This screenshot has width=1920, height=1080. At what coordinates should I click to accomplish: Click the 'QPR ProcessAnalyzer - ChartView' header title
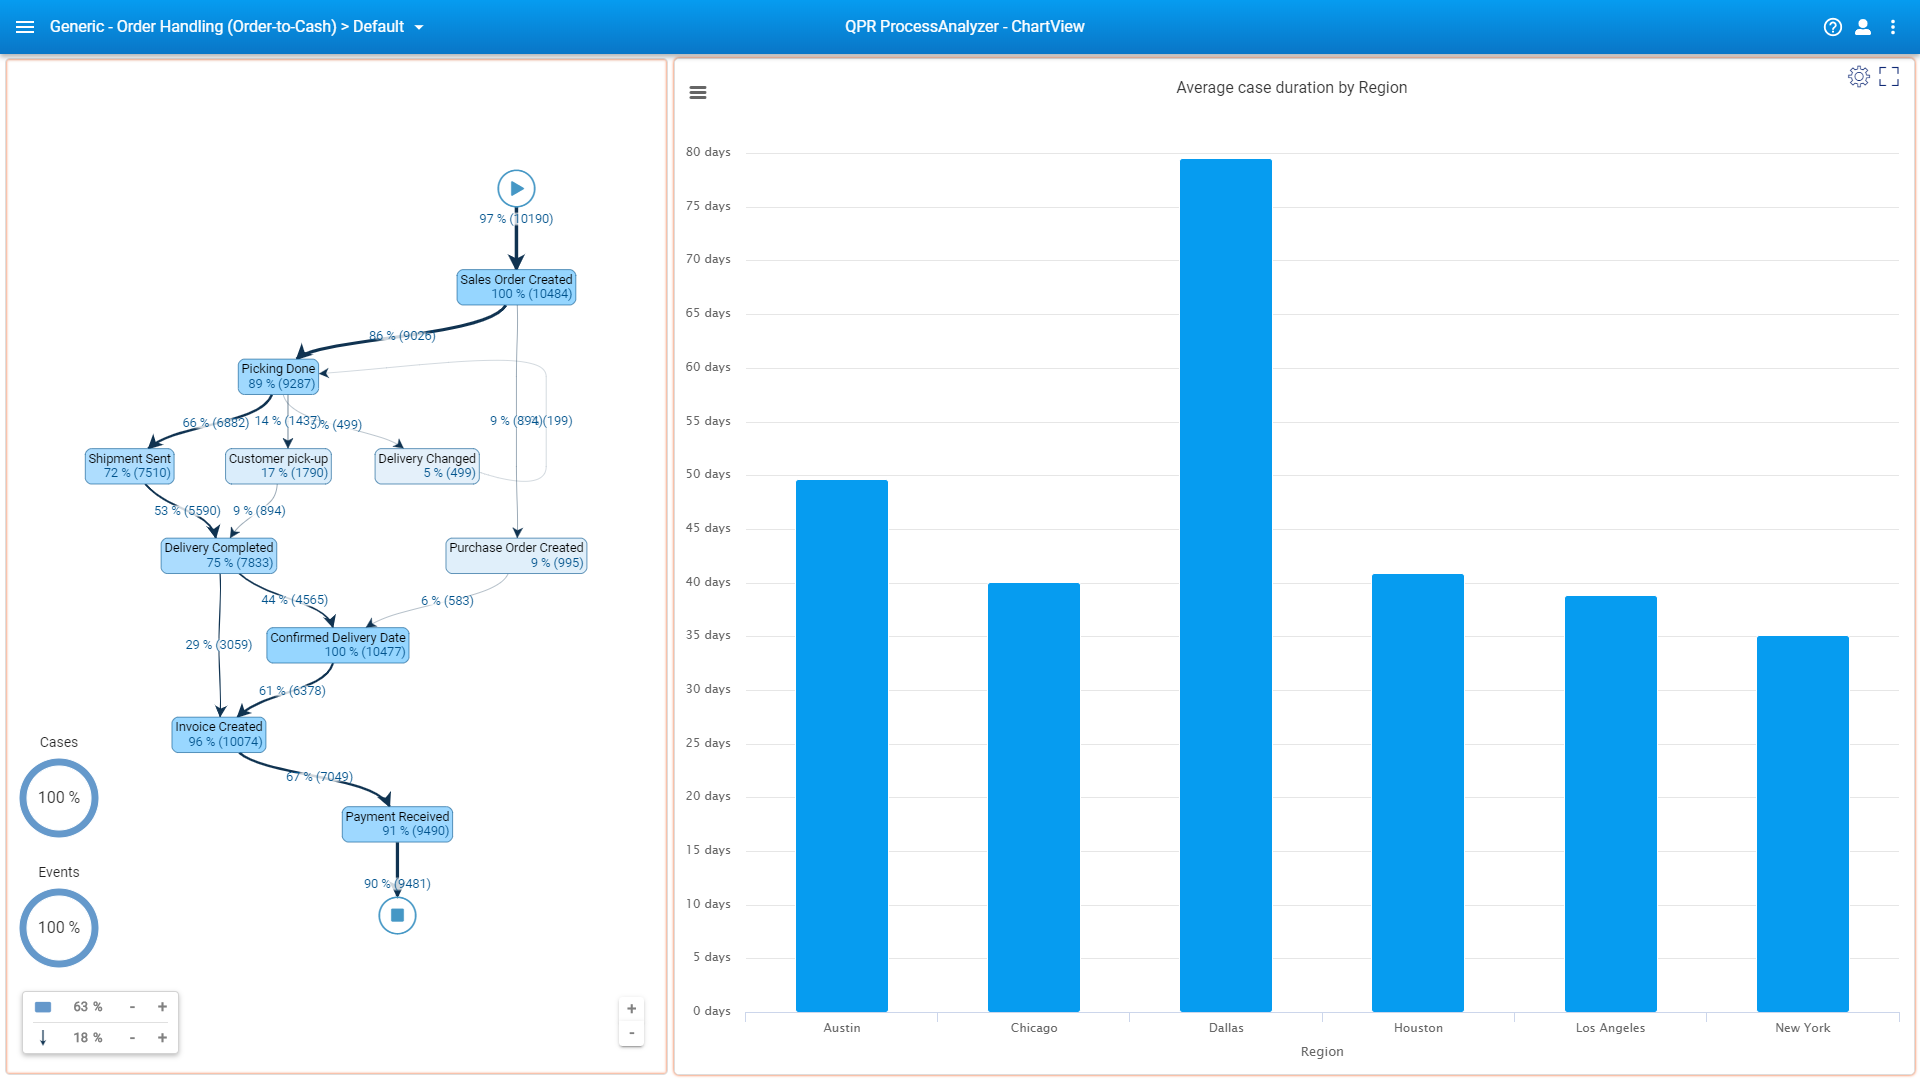(x=964, y=27)
